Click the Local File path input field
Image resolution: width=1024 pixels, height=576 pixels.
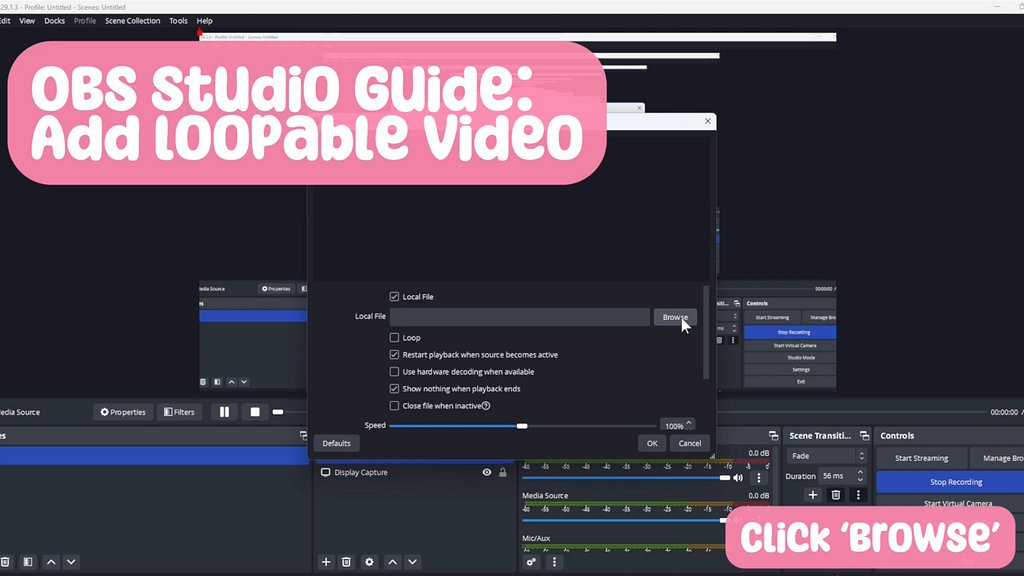pyautogui.click(x=519, y=317)
